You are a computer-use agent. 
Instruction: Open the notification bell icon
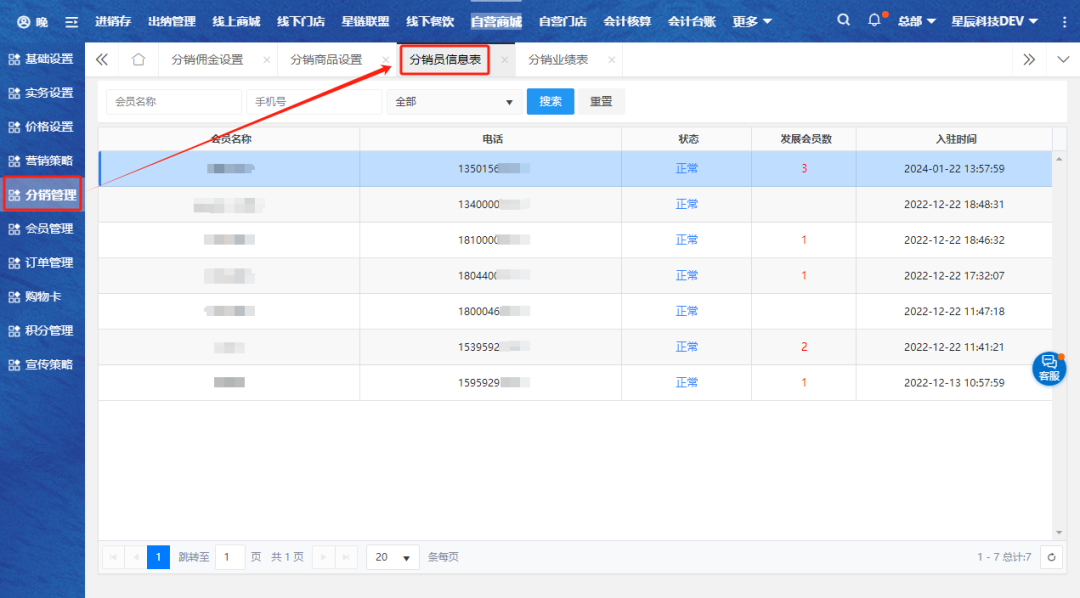874,20
